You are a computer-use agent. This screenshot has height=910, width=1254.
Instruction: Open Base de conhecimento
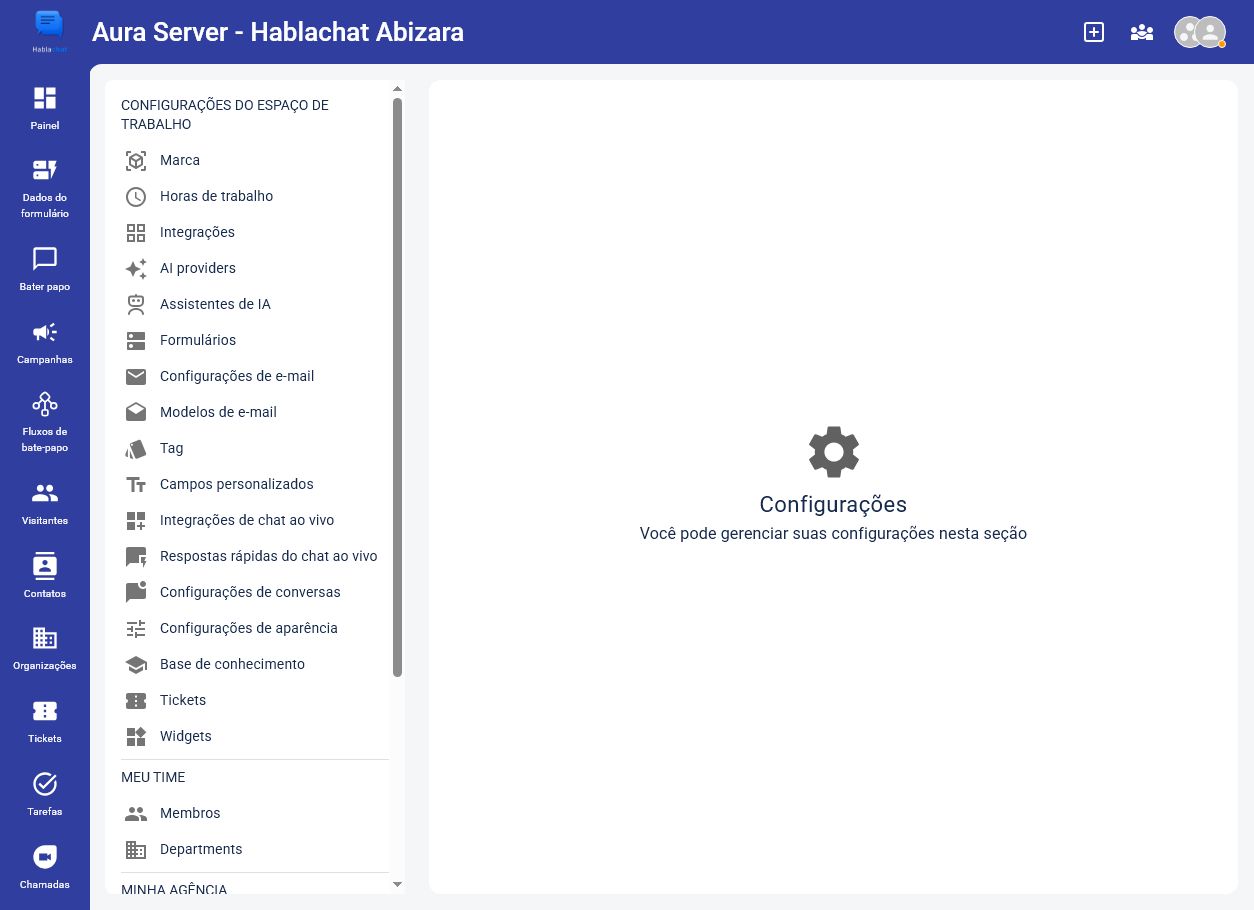pyautogui.click(x=232, y=664)
